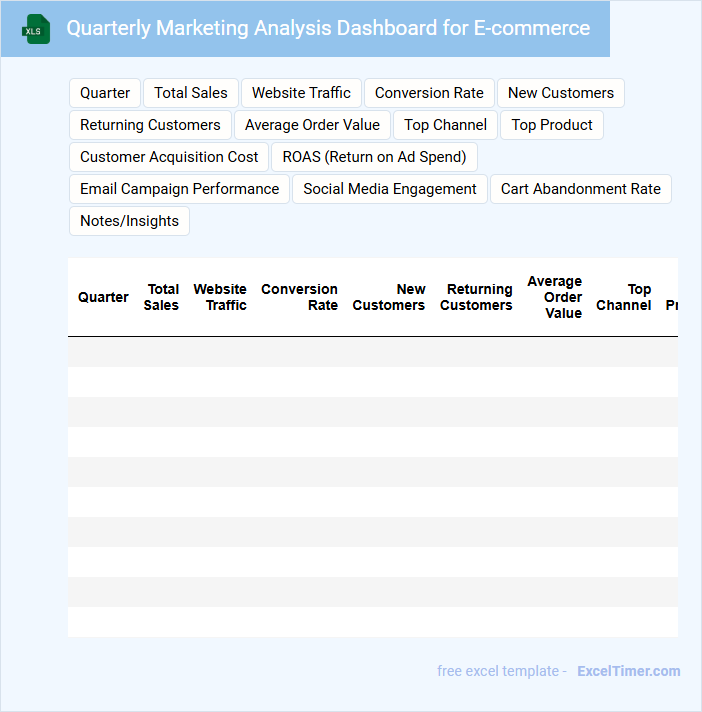
Task: Click the green XLS file icon
Action: (36, 29)
